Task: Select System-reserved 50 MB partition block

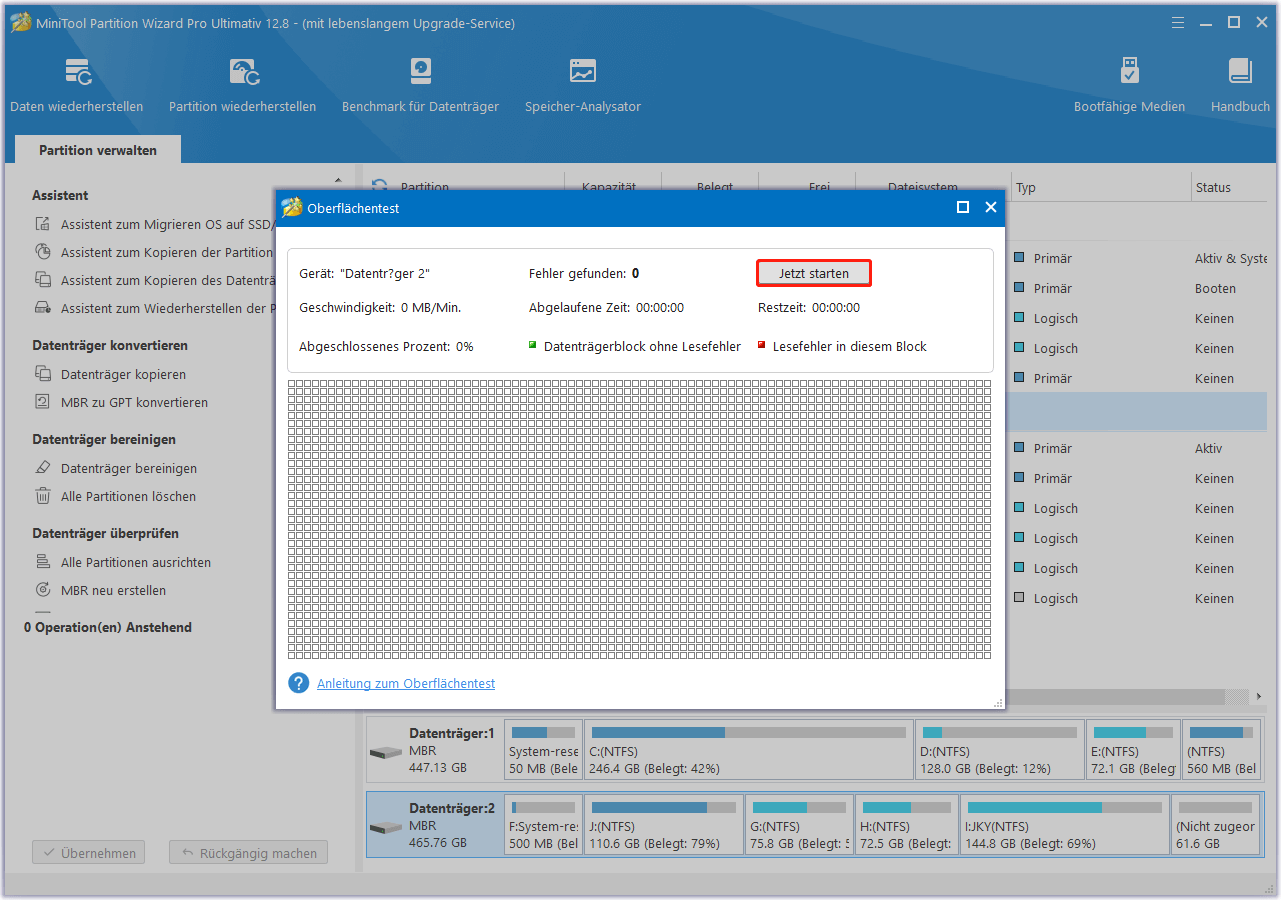Action: (x=543, y=750)
